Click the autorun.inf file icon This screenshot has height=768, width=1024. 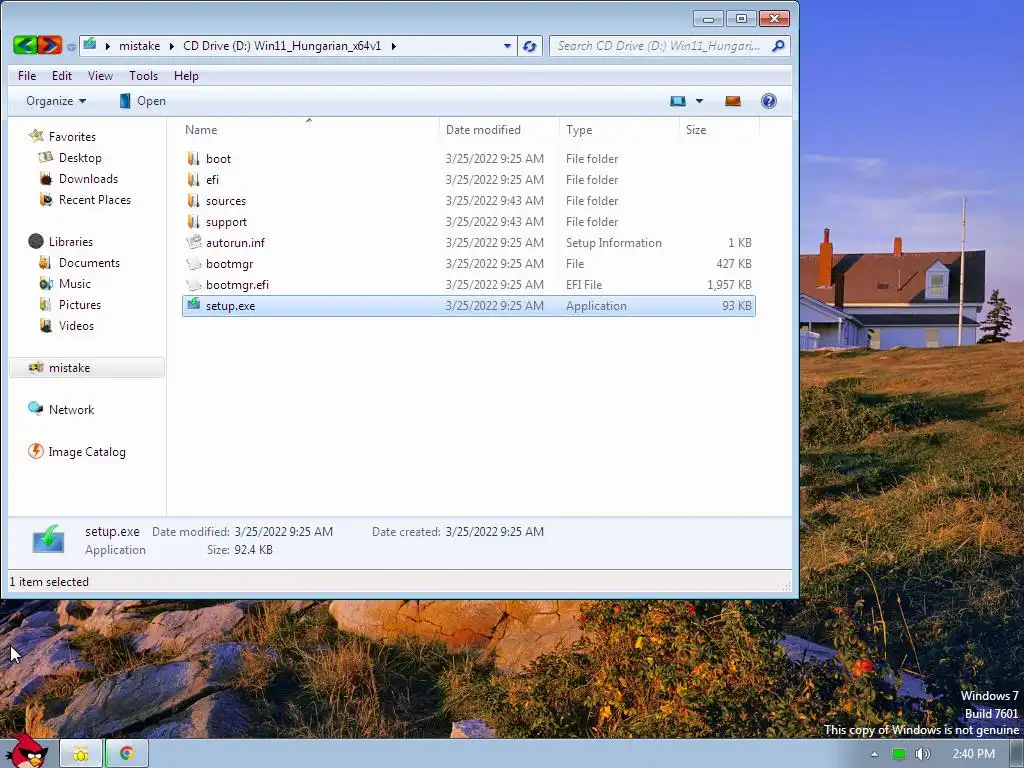coord(193,242)
